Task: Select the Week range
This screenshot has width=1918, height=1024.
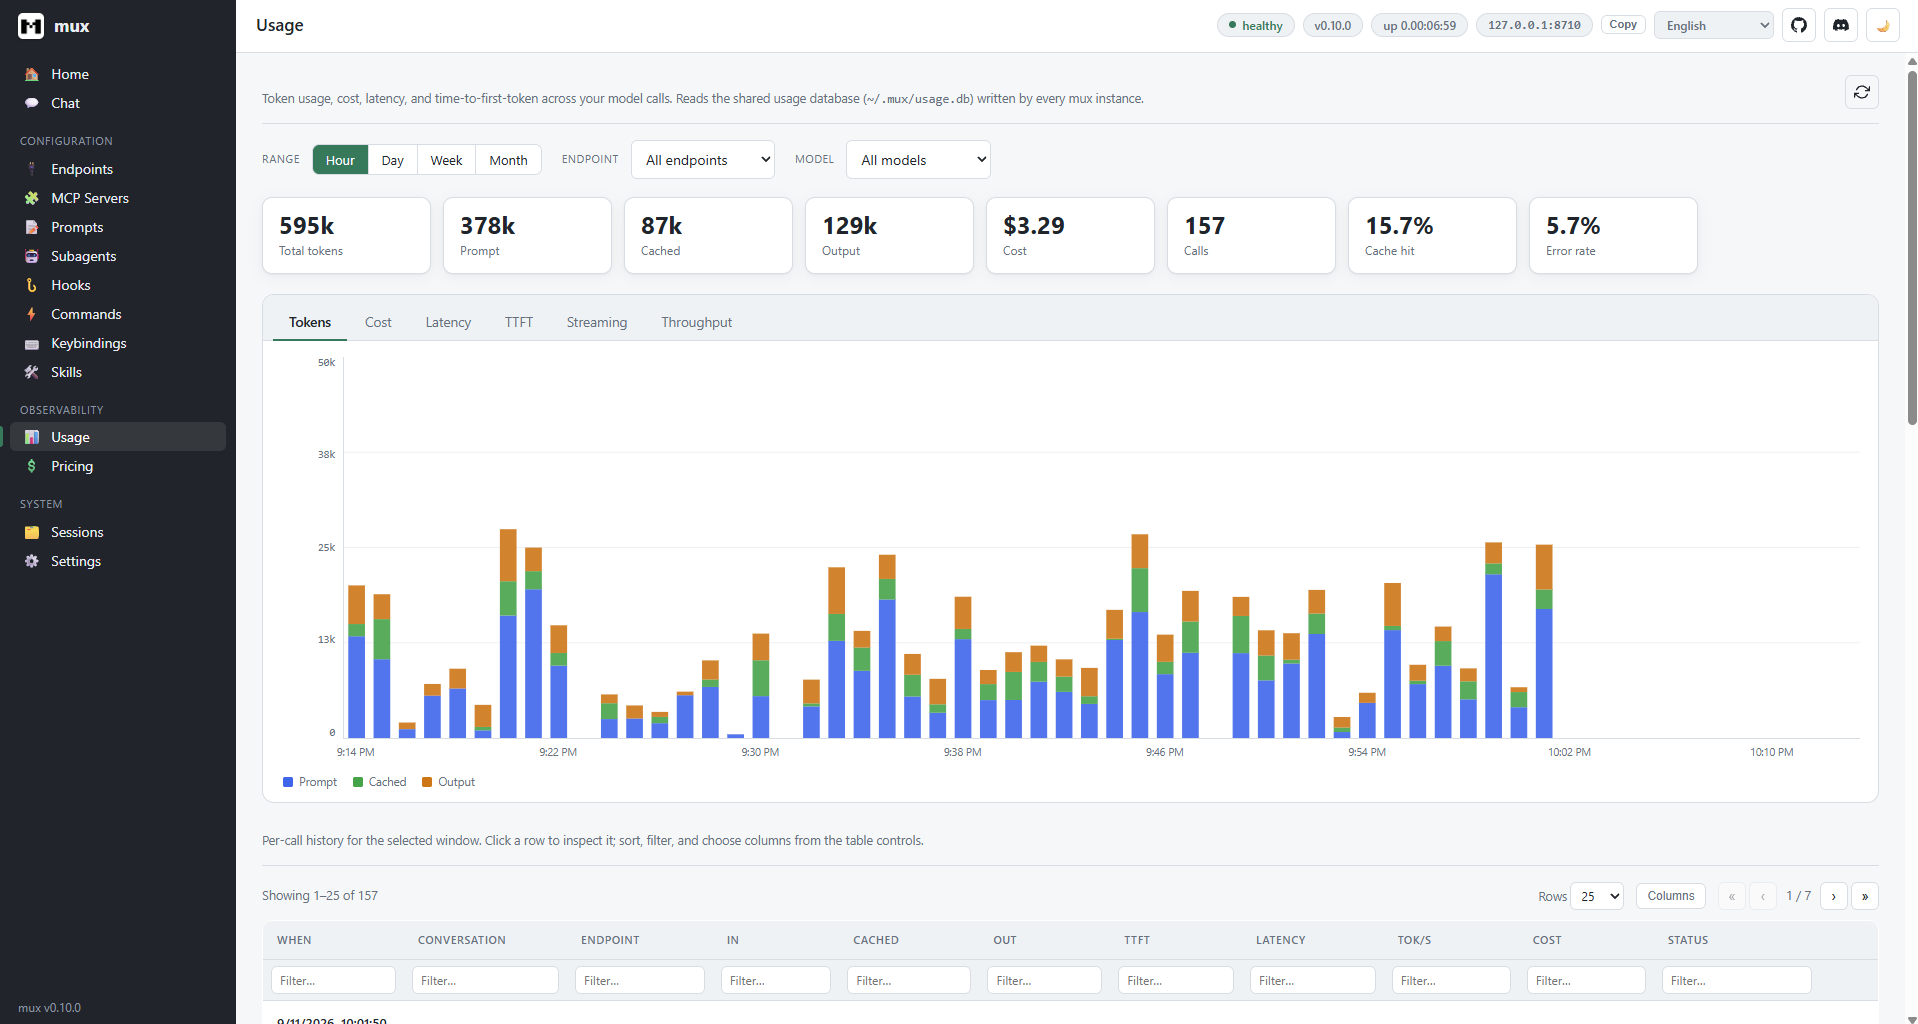Action: click(446, 160)
